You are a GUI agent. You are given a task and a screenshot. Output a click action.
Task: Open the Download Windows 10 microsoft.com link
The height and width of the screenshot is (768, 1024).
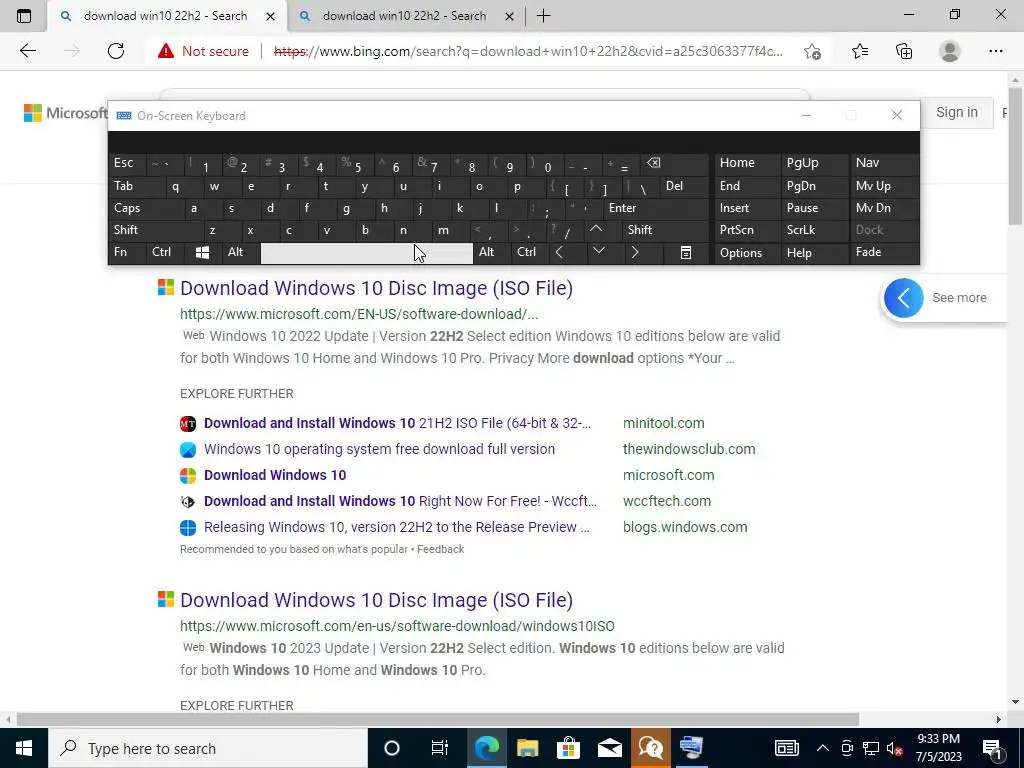[275, 475]
